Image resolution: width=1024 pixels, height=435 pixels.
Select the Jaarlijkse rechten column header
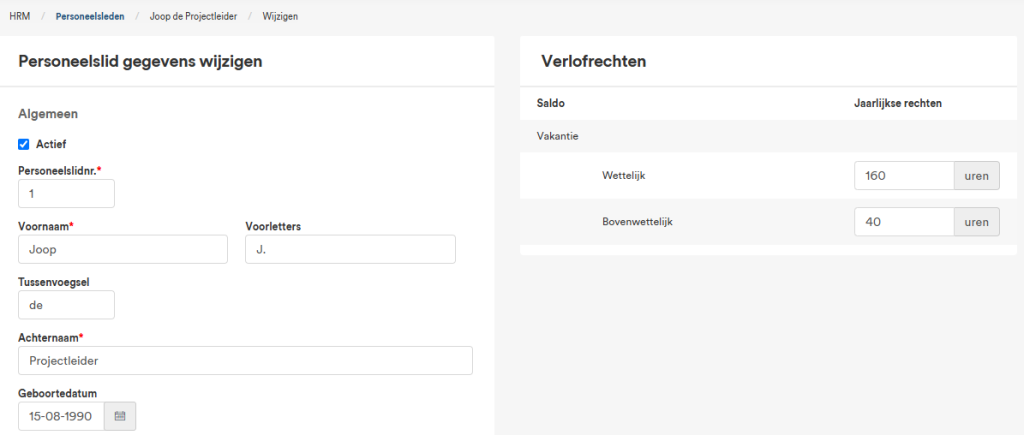(898, 103)
